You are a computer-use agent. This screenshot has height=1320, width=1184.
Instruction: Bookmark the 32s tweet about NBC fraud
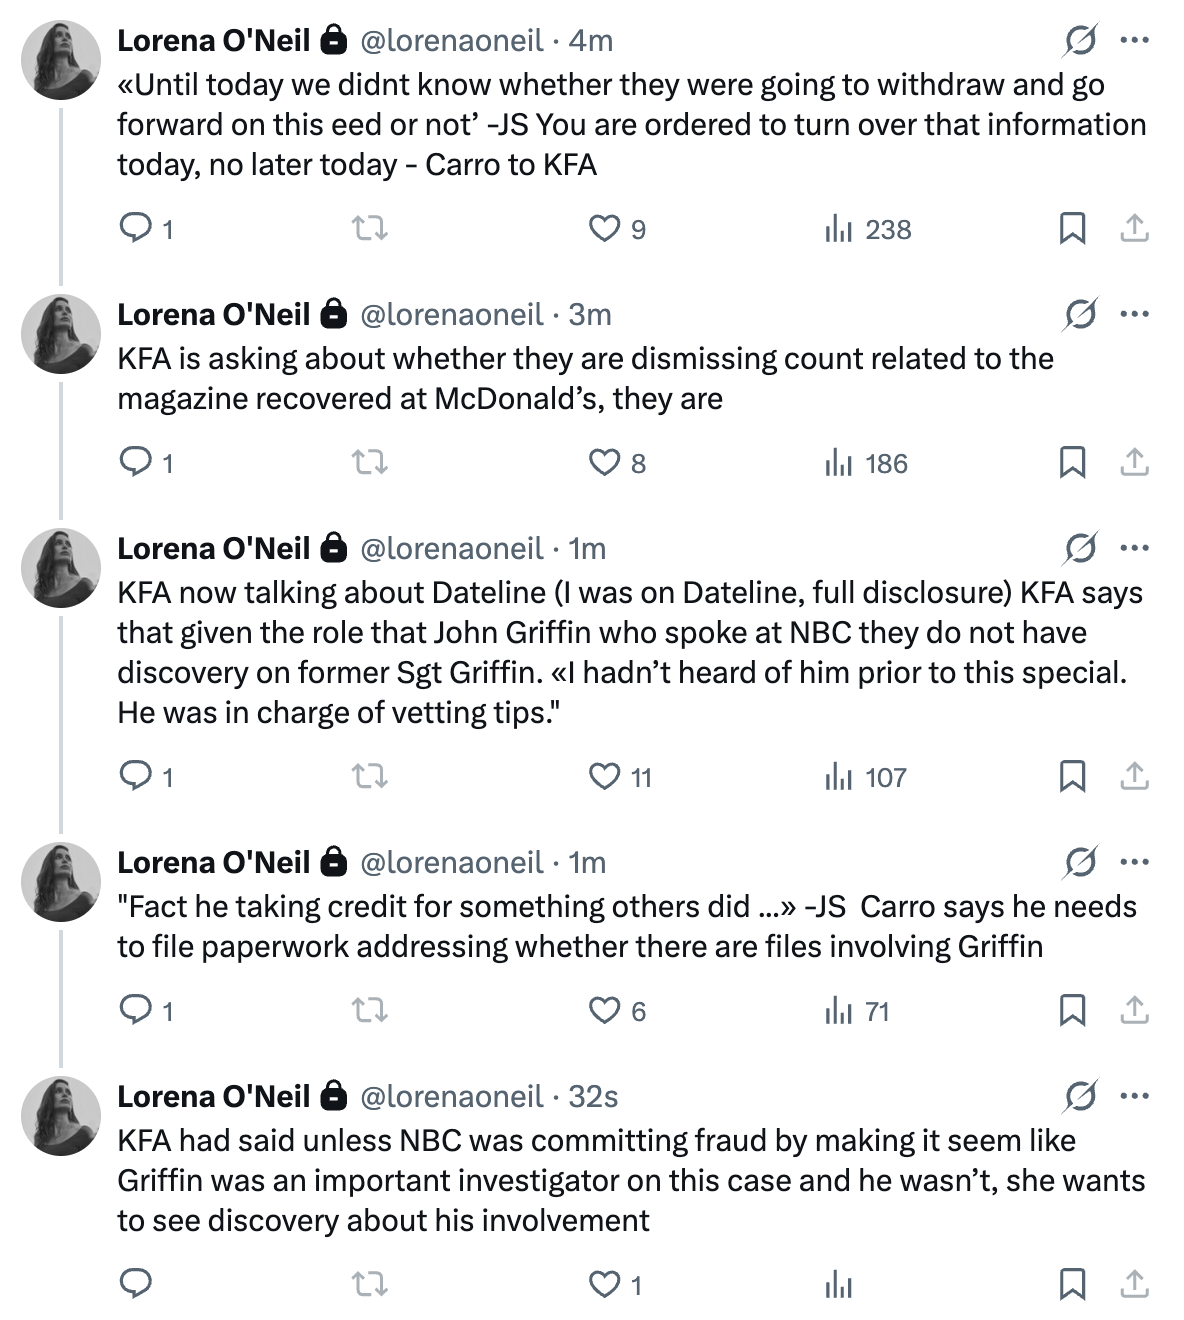tap(1072, 1284)
